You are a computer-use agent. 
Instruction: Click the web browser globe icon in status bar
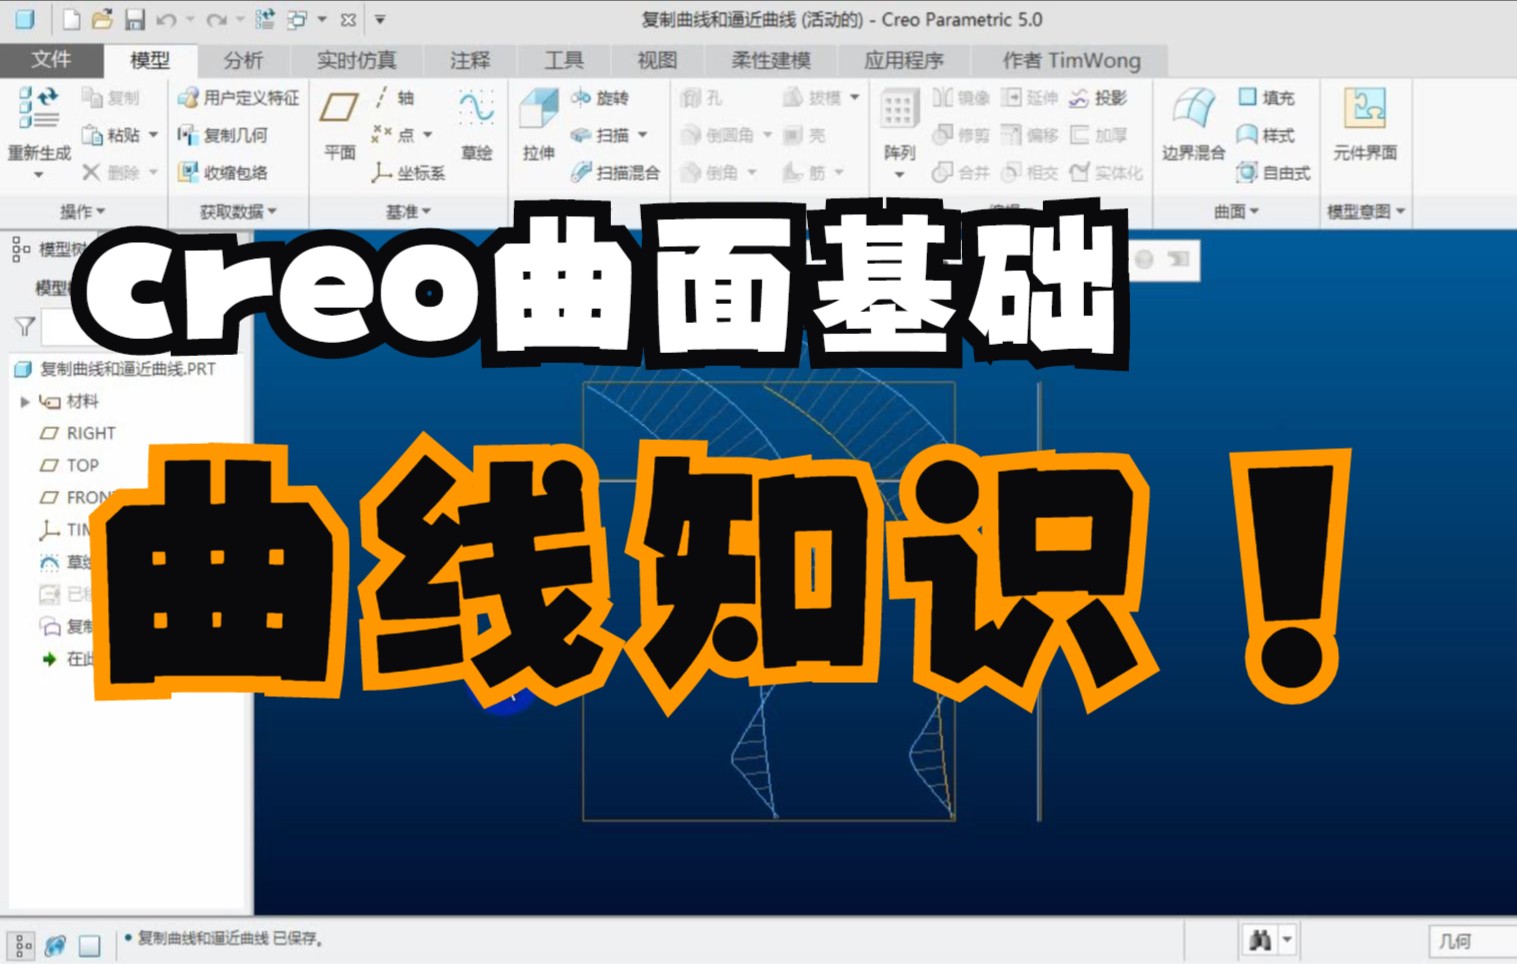(x=56, y=944)
